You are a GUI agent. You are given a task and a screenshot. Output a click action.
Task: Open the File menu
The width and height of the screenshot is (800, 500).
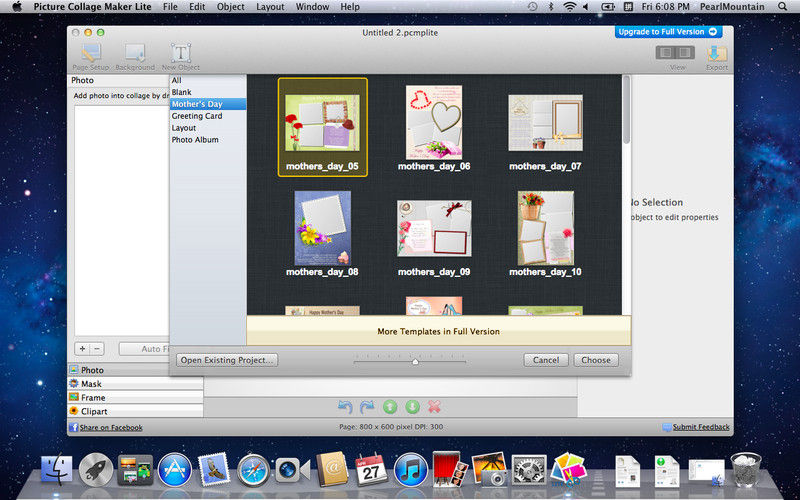[170, 7]
